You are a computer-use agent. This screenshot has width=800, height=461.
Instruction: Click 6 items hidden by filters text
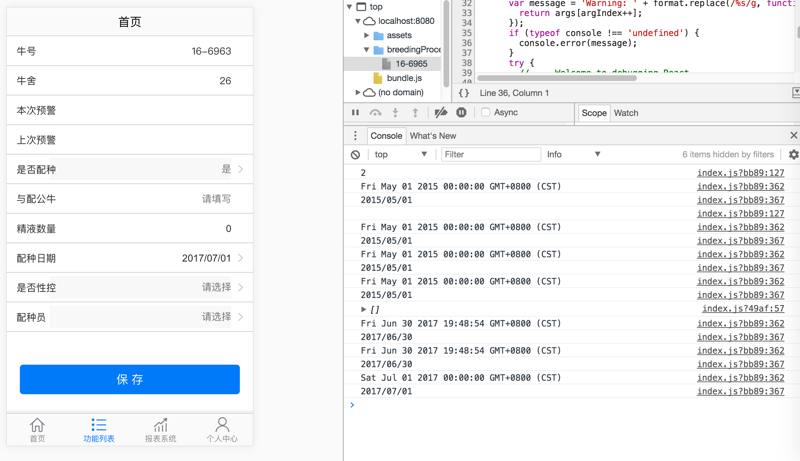point(728,154)
